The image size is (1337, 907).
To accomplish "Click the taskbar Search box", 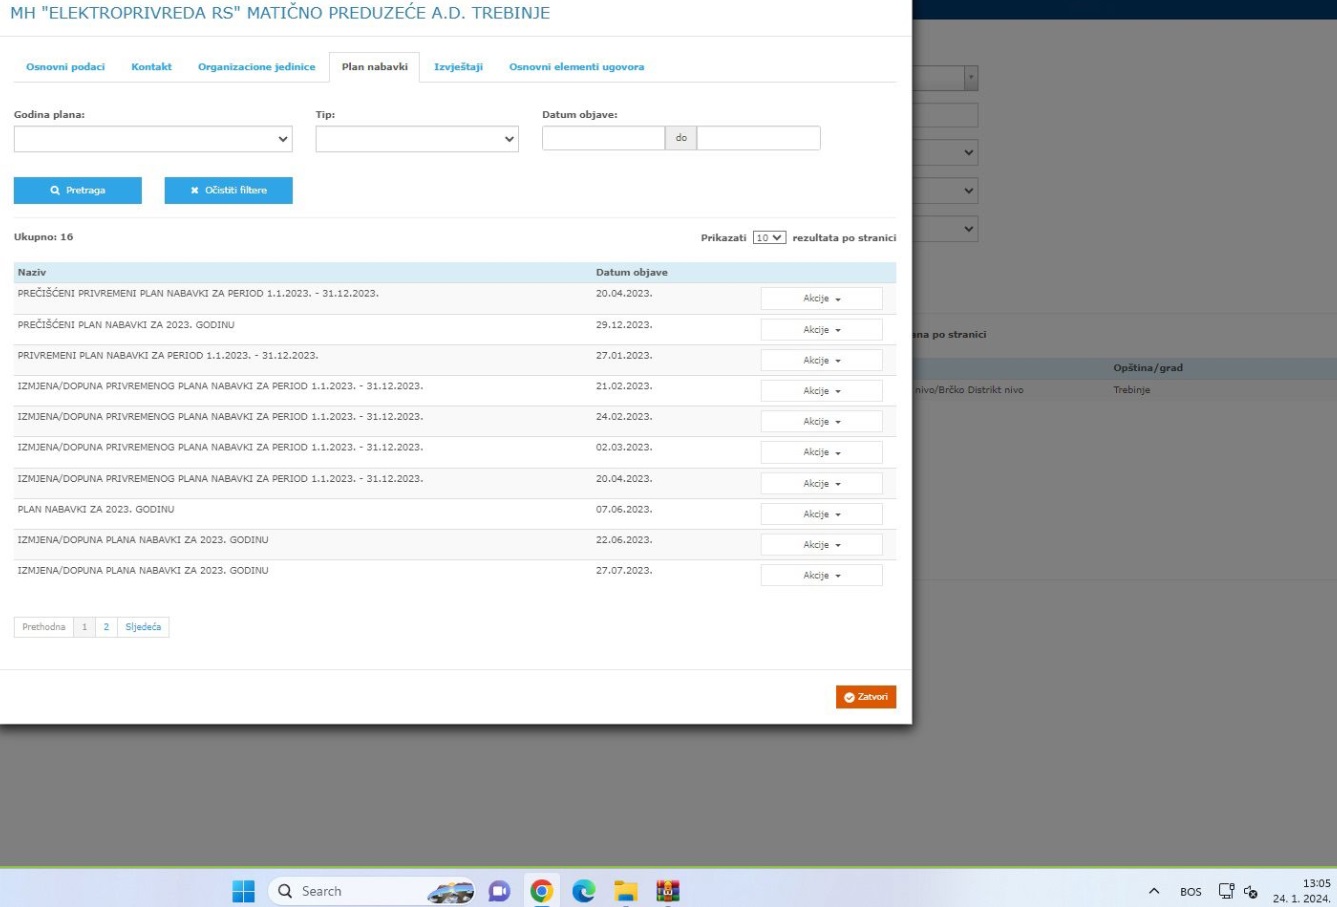I will [372, 891].
